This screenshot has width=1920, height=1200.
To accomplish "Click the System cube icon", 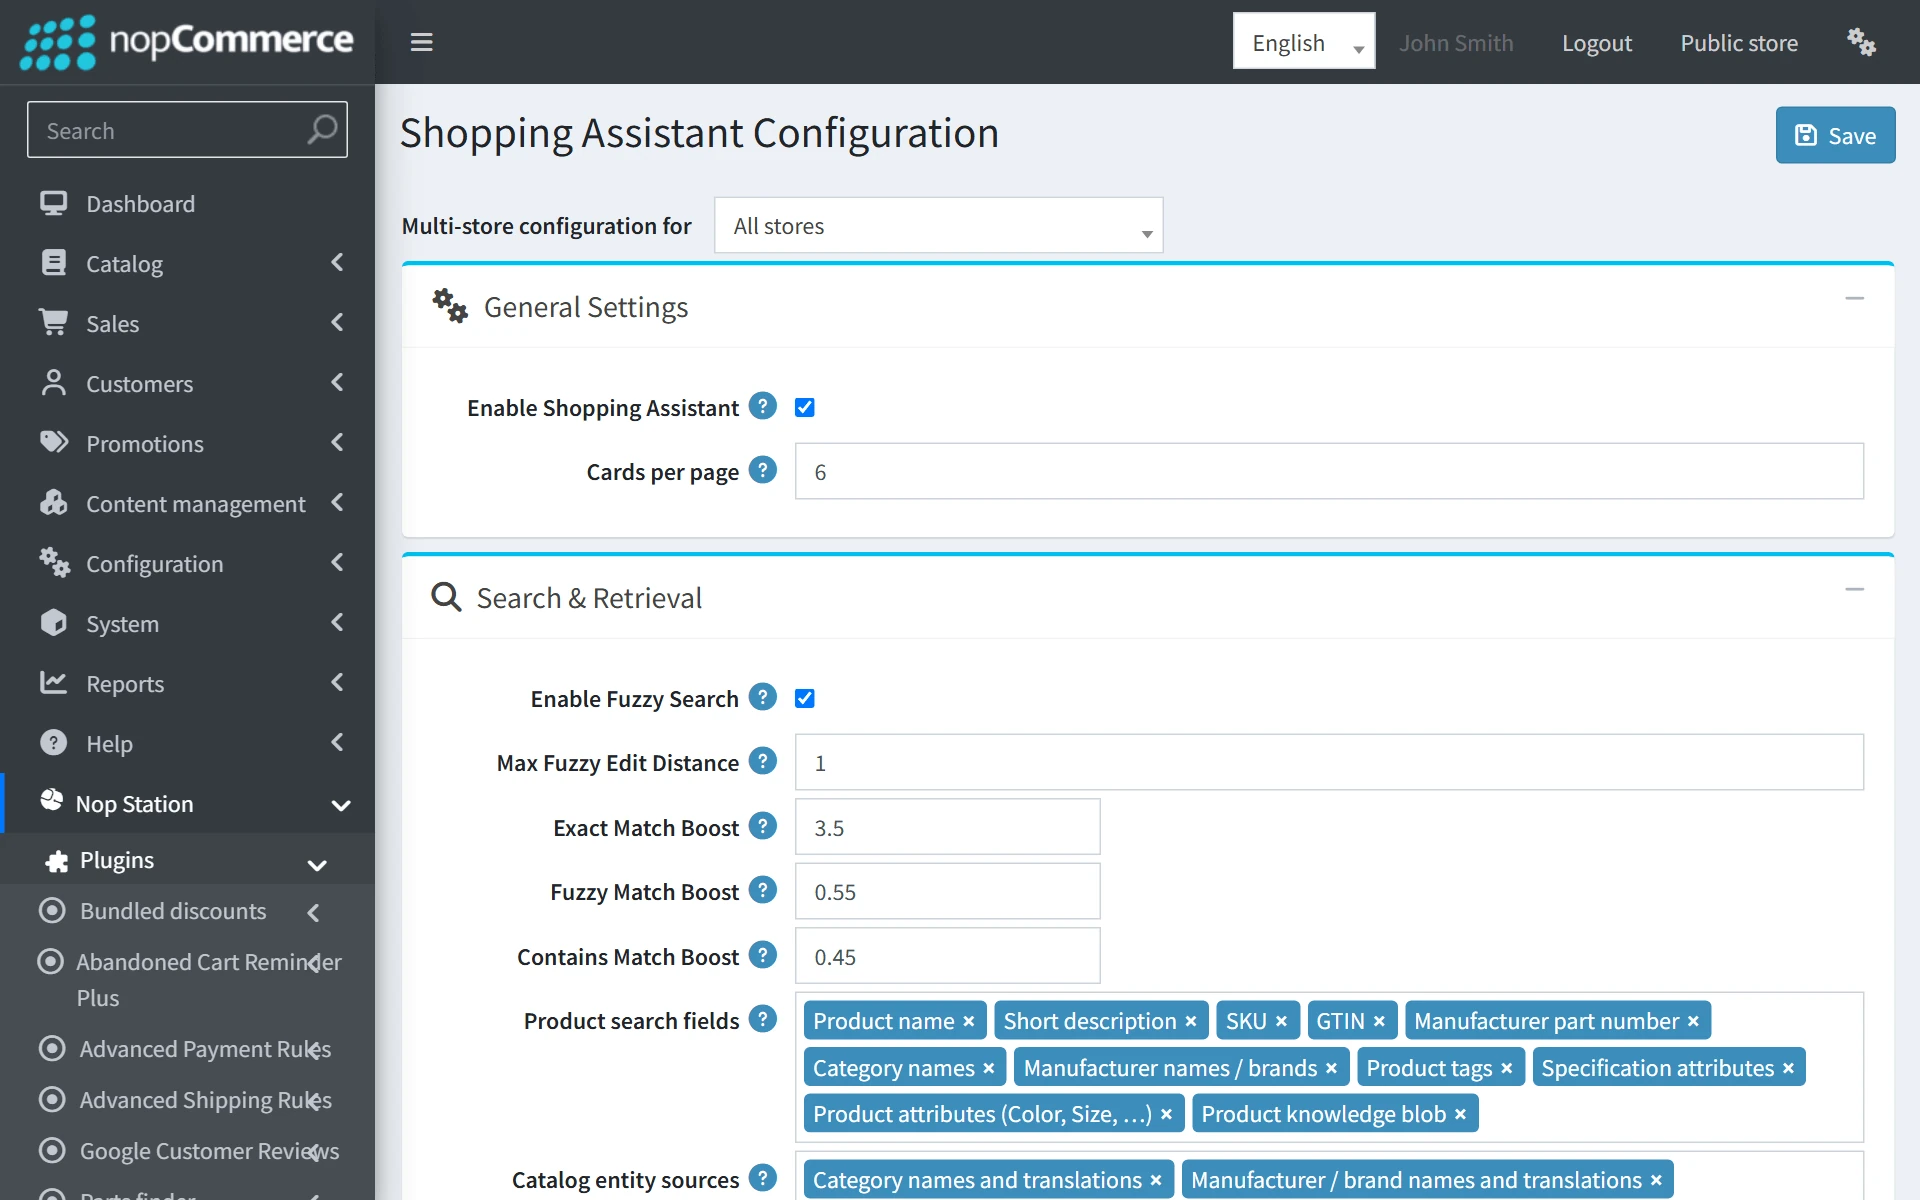I will click(x=53, y=622).
